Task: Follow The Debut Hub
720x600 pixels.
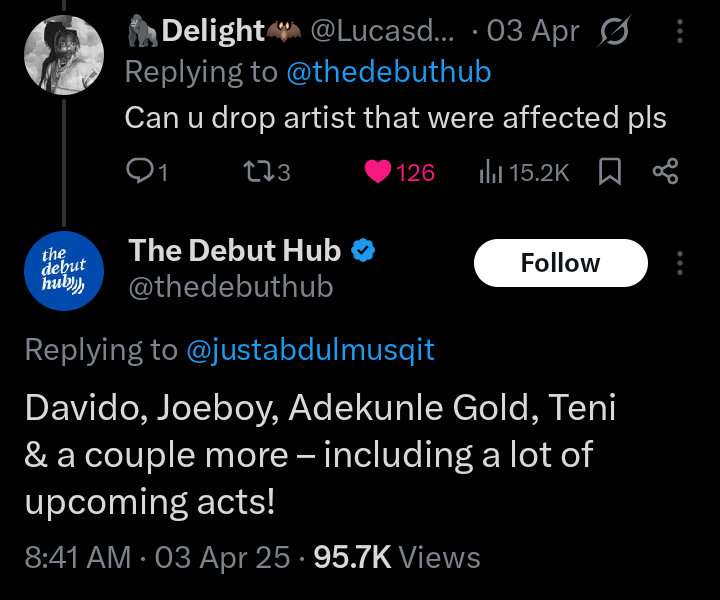Action: (560, 263)
